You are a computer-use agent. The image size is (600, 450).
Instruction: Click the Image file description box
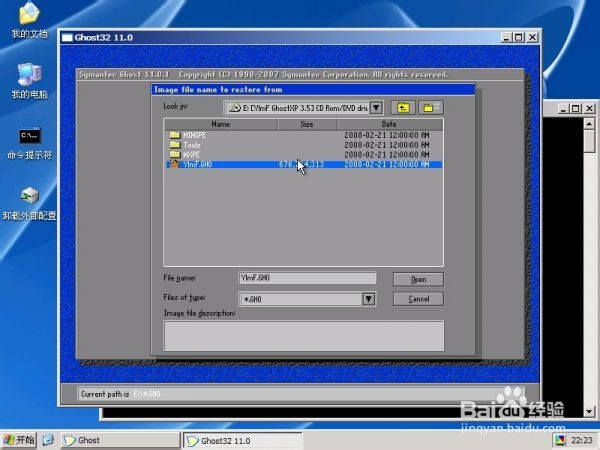pyautogui.click(x=304, y=336)
